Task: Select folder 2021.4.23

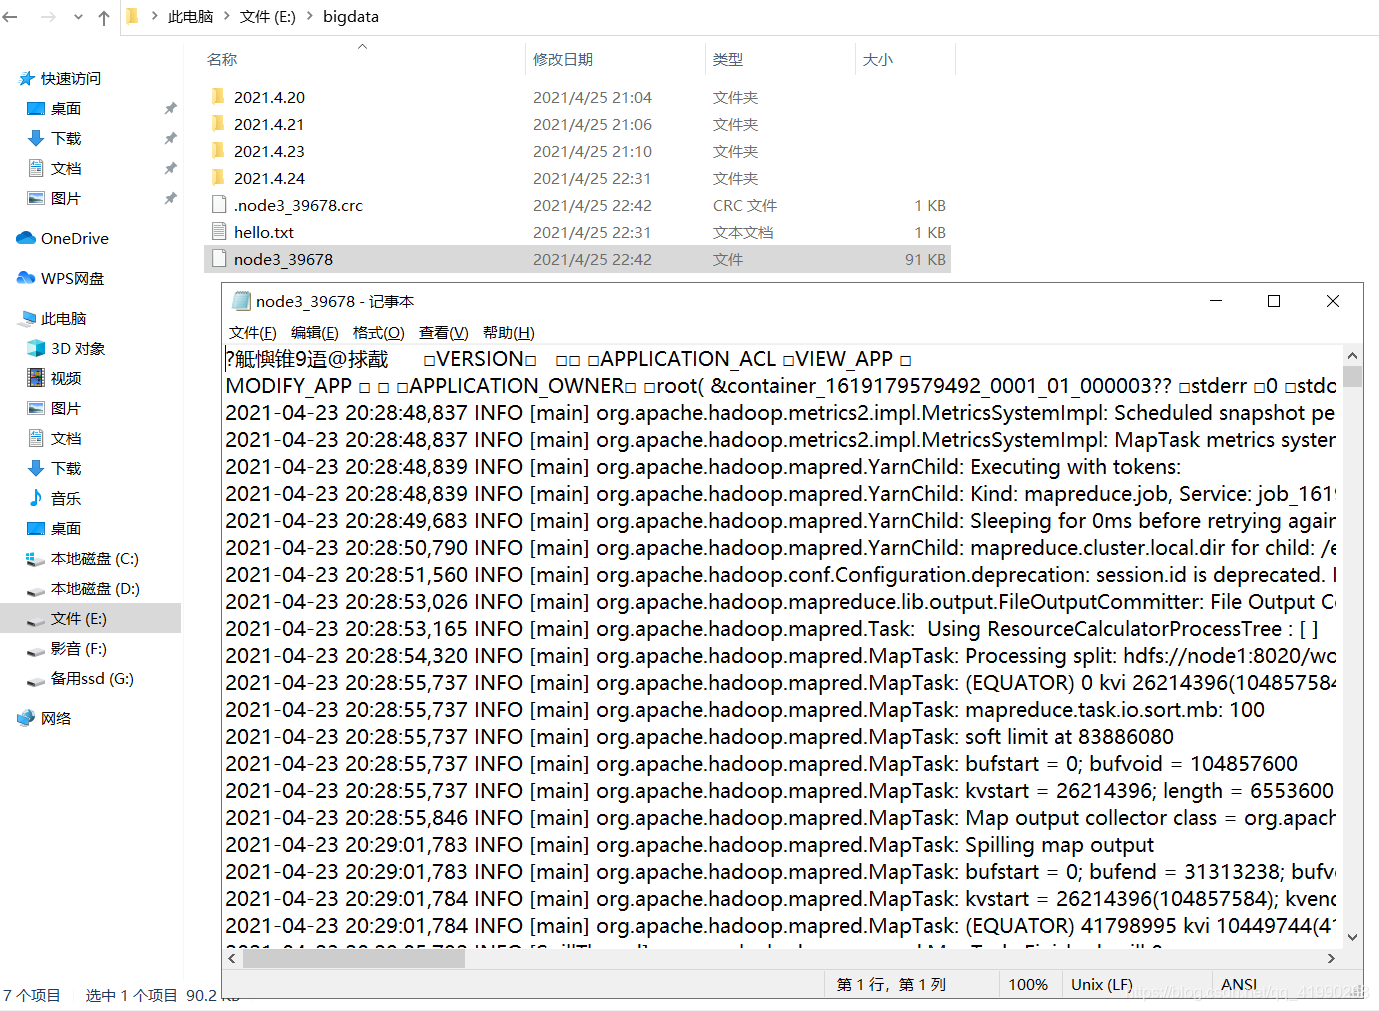Action: click(x=577, y=151)
